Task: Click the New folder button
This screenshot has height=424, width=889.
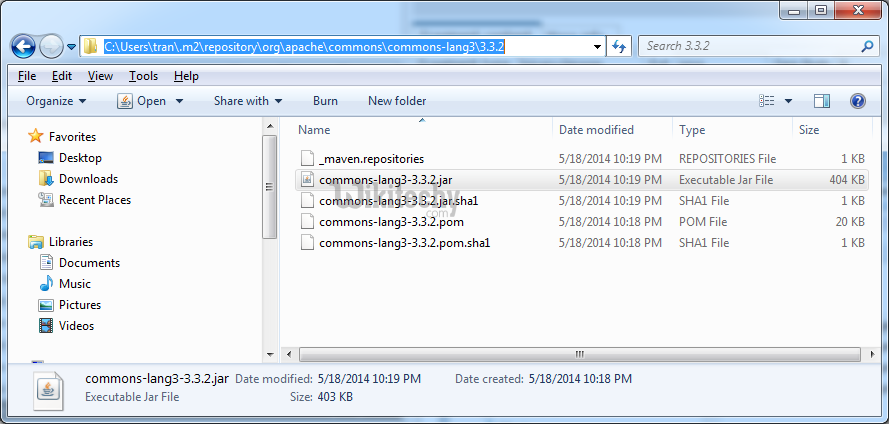Action: 397,101
